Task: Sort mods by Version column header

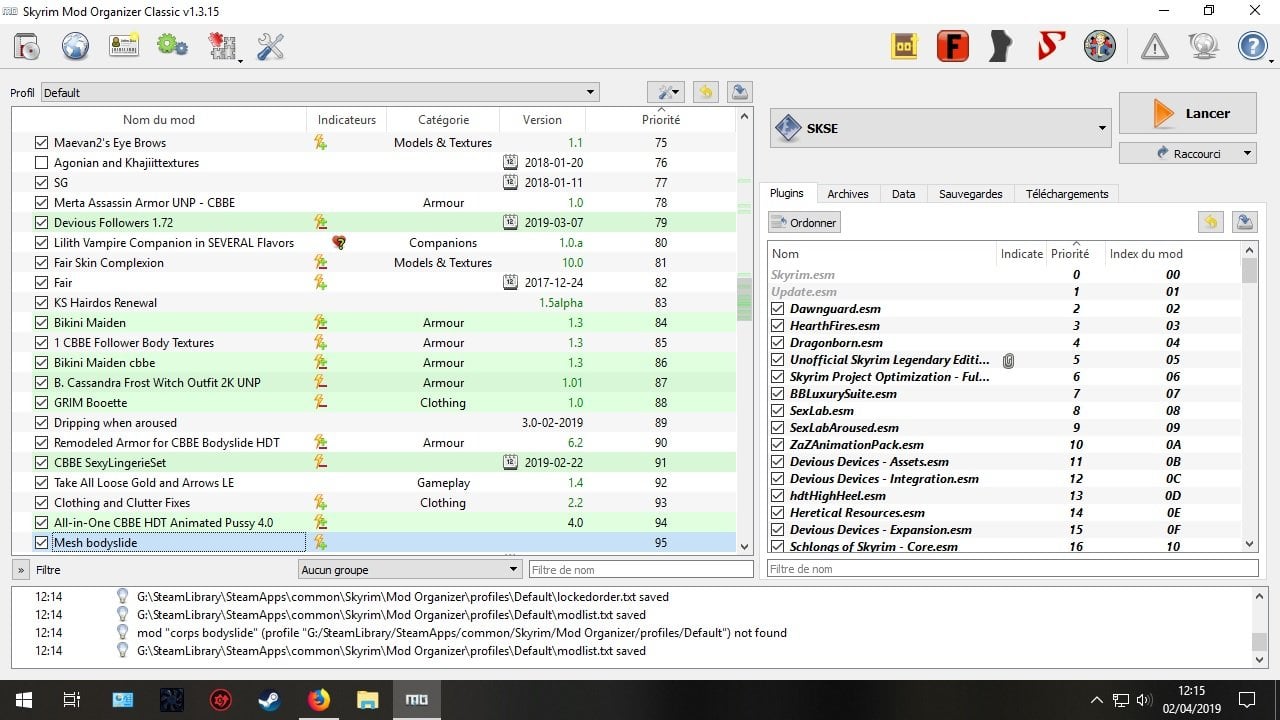Action: (x=542, y=119)
